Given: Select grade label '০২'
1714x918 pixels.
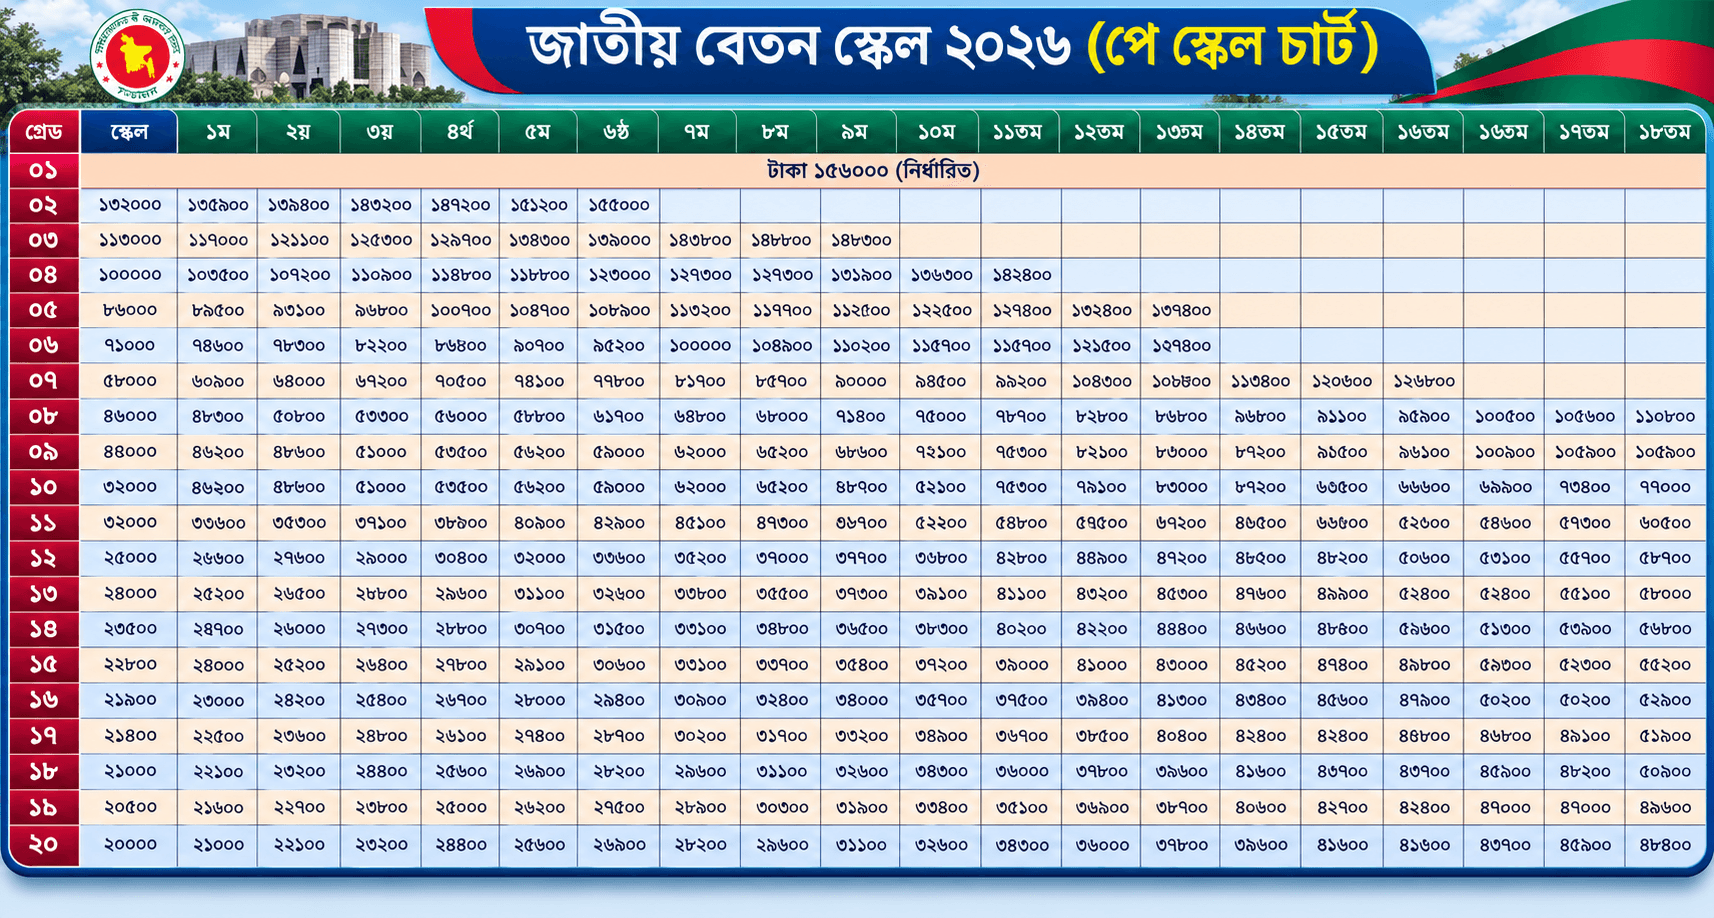Looking at the screenshot, I should click(x=44, y=205).
